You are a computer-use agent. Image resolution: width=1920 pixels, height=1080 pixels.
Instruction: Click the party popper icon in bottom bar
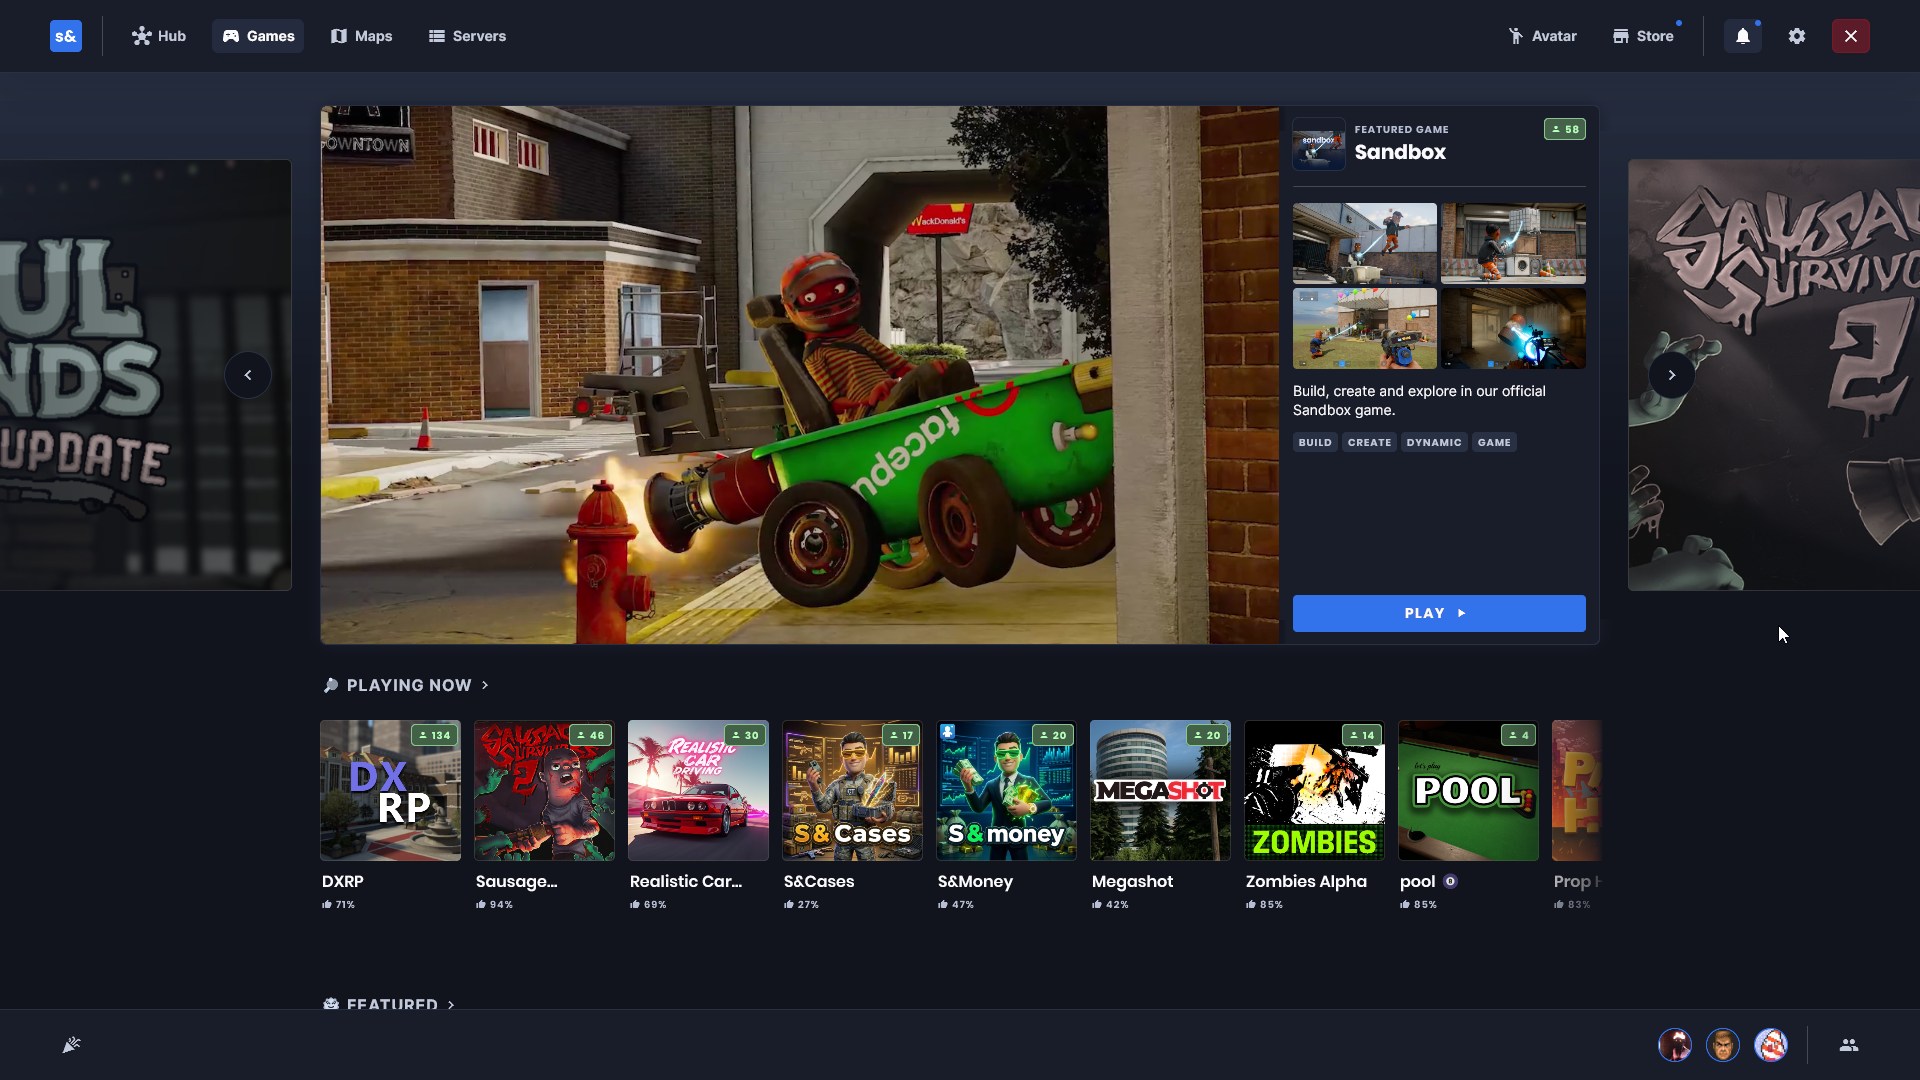pos(71,1045)
